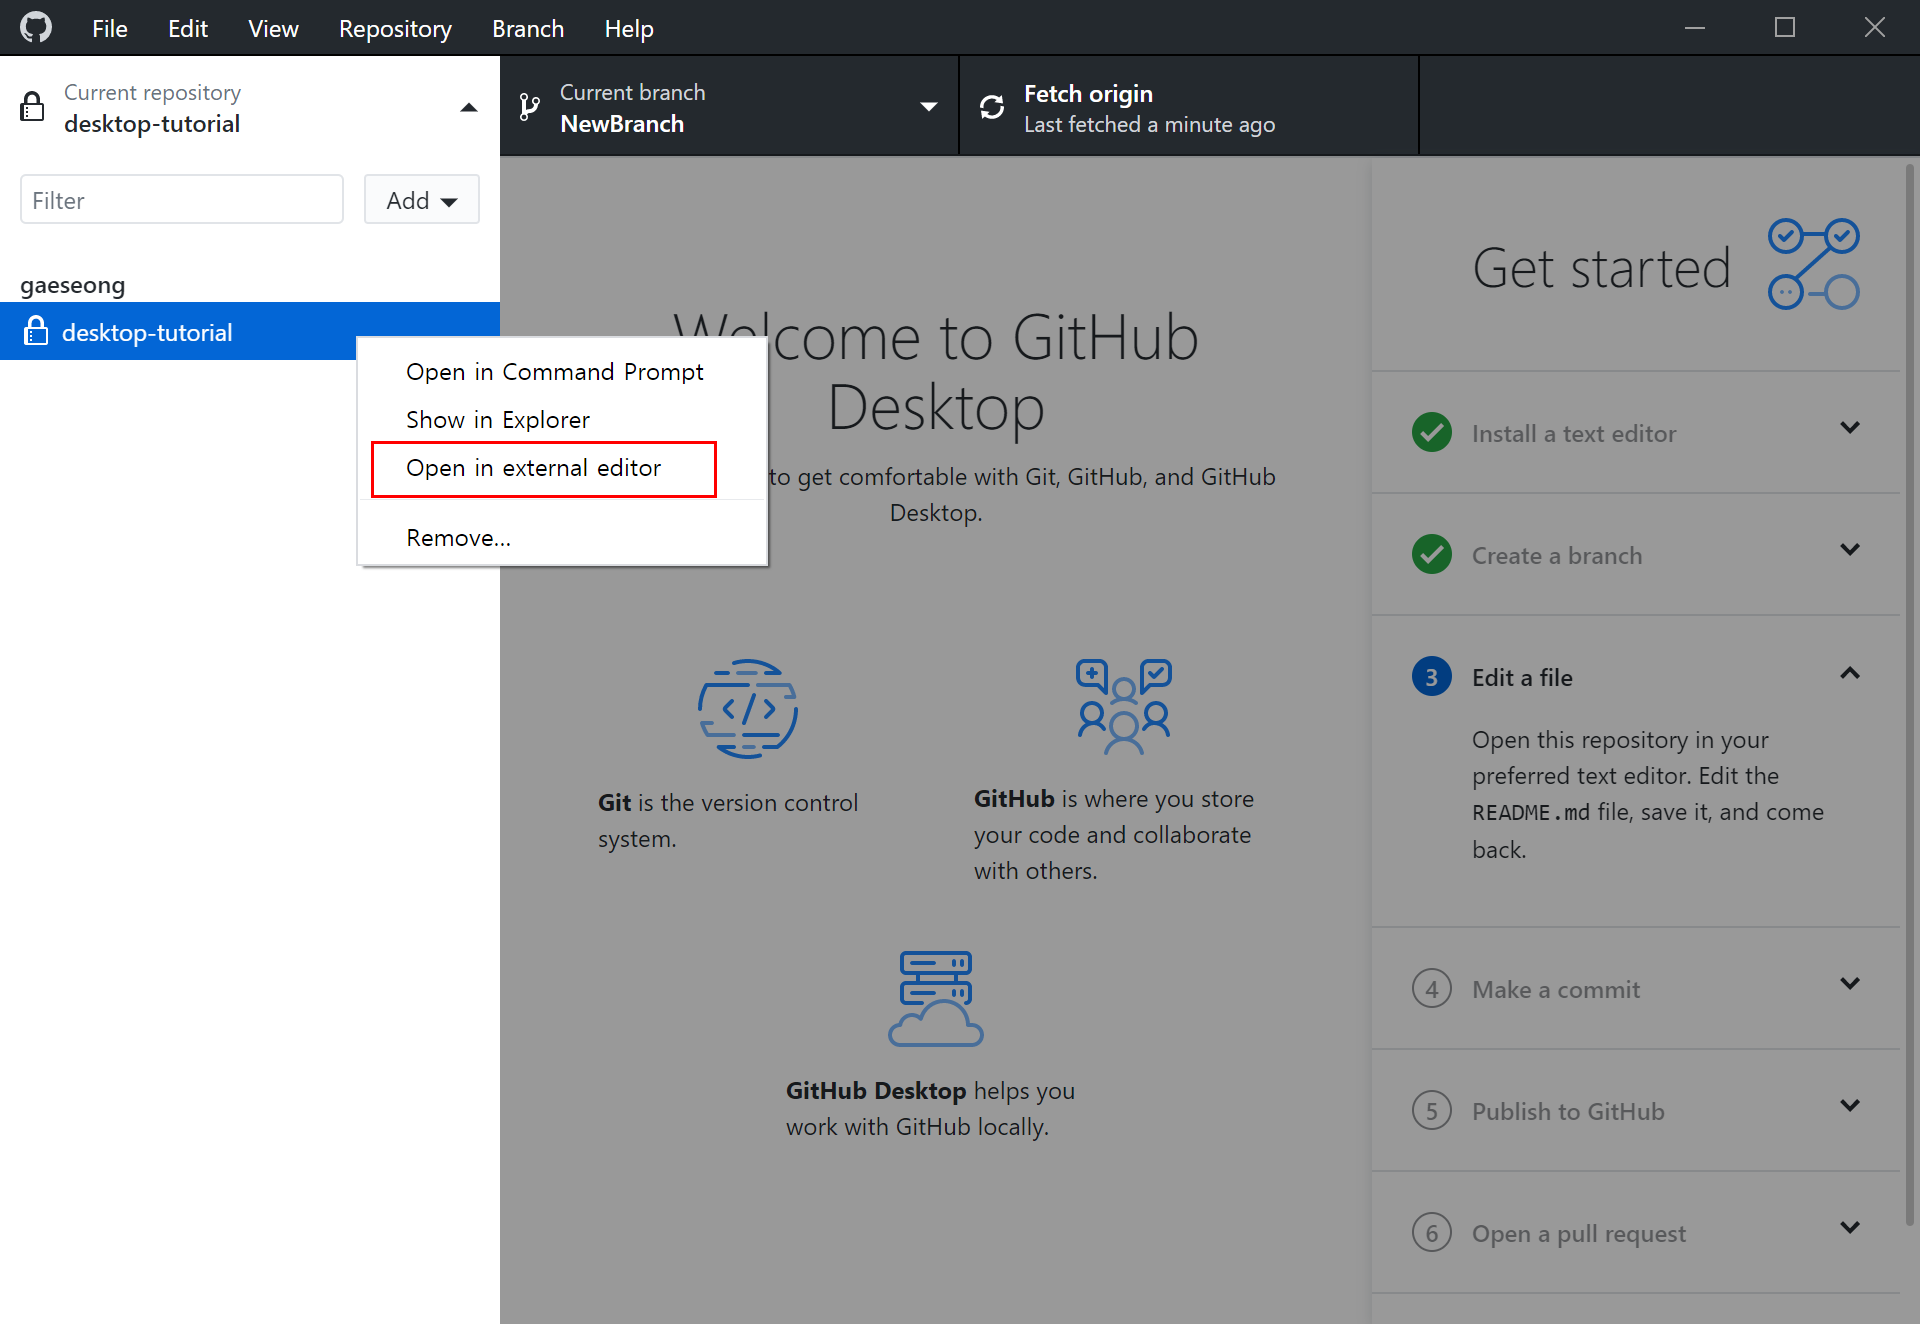Click the Get started heading text

(x=1602, y=268)
